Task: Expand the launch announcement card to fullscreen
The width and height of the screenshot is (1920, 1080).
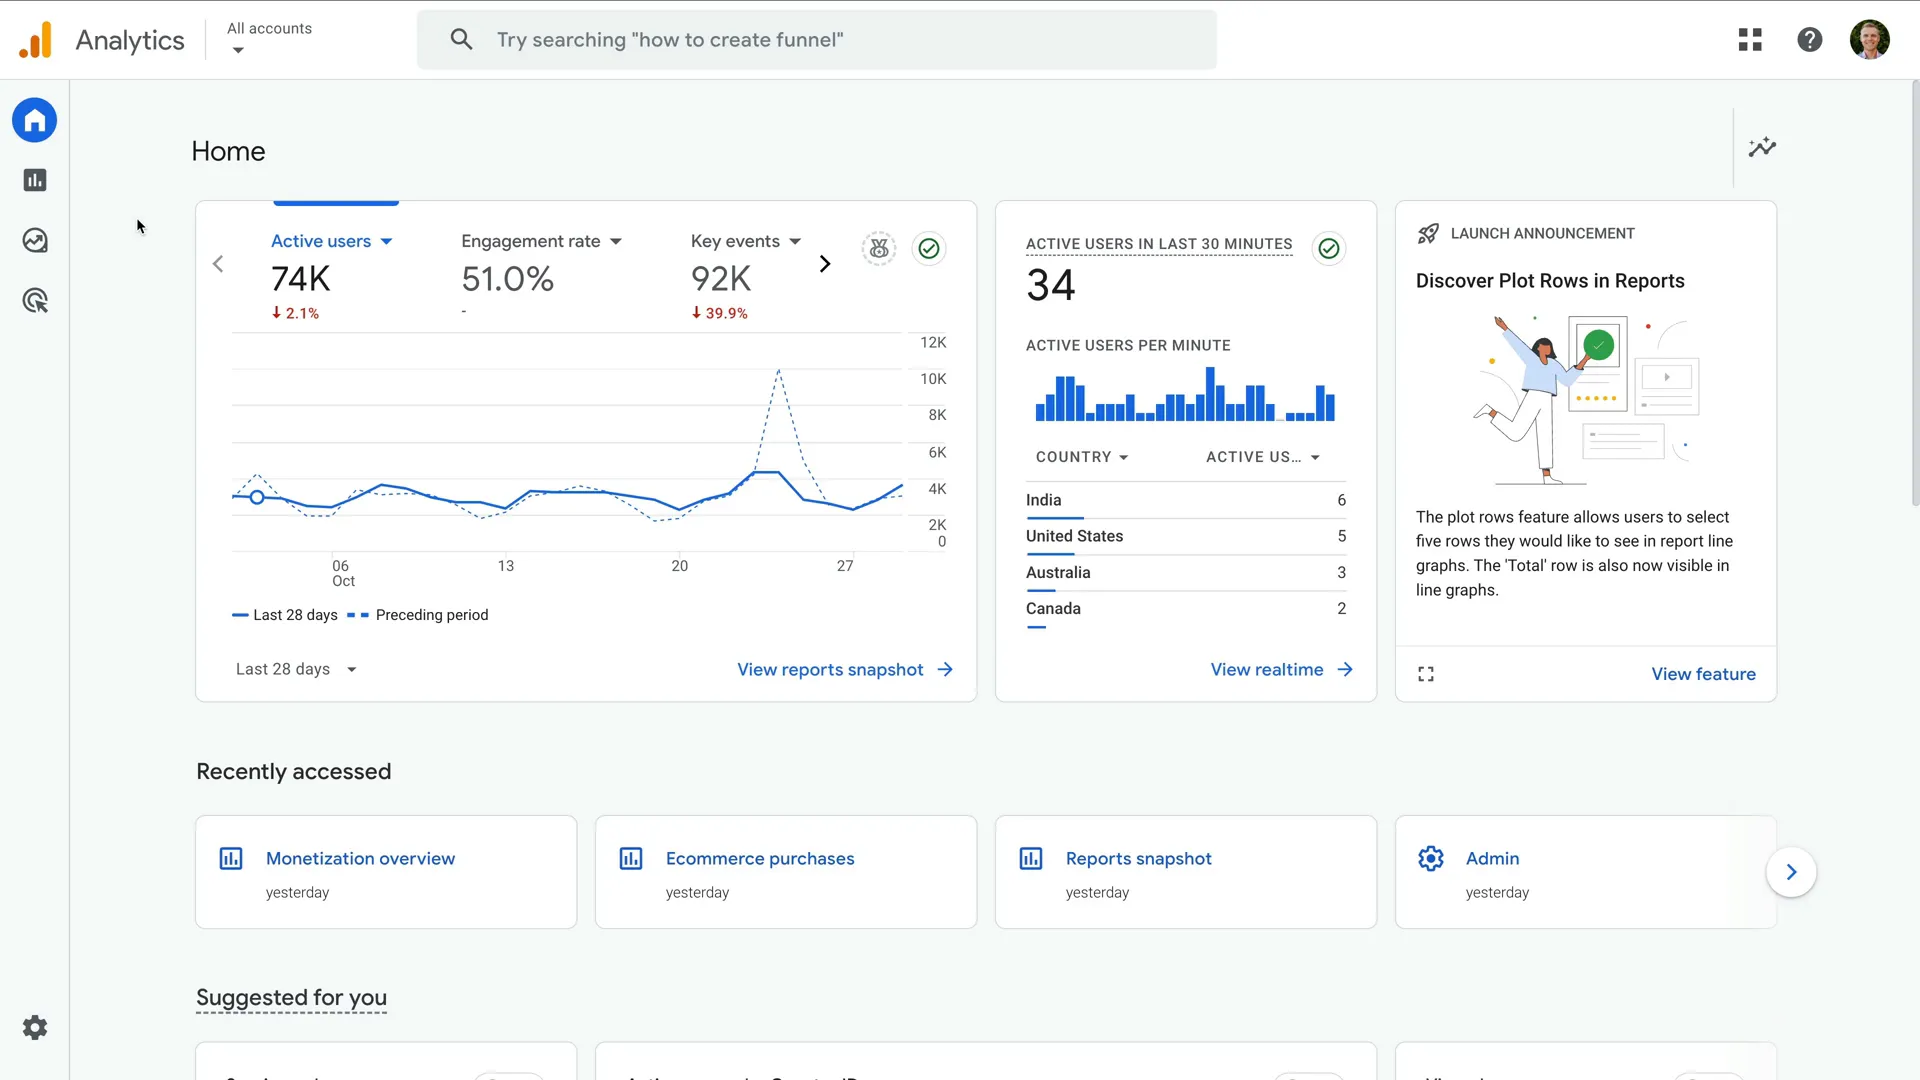Action: tap(1426, 673)
